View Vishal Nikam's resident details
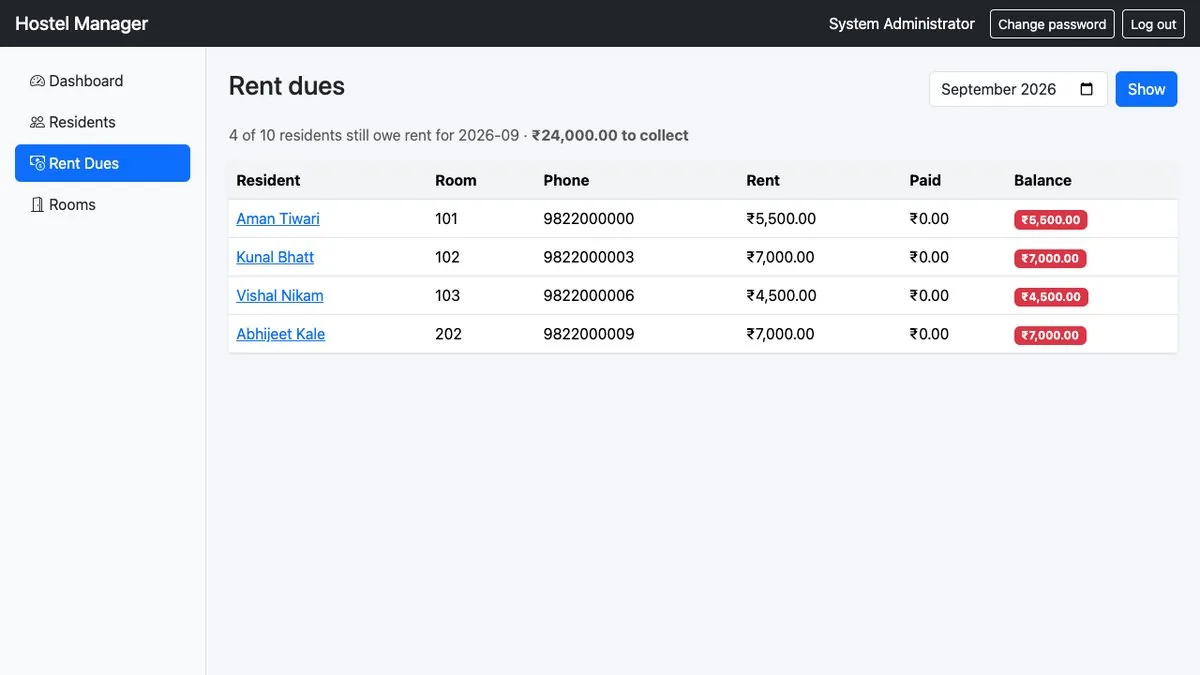 click(280, 296)
